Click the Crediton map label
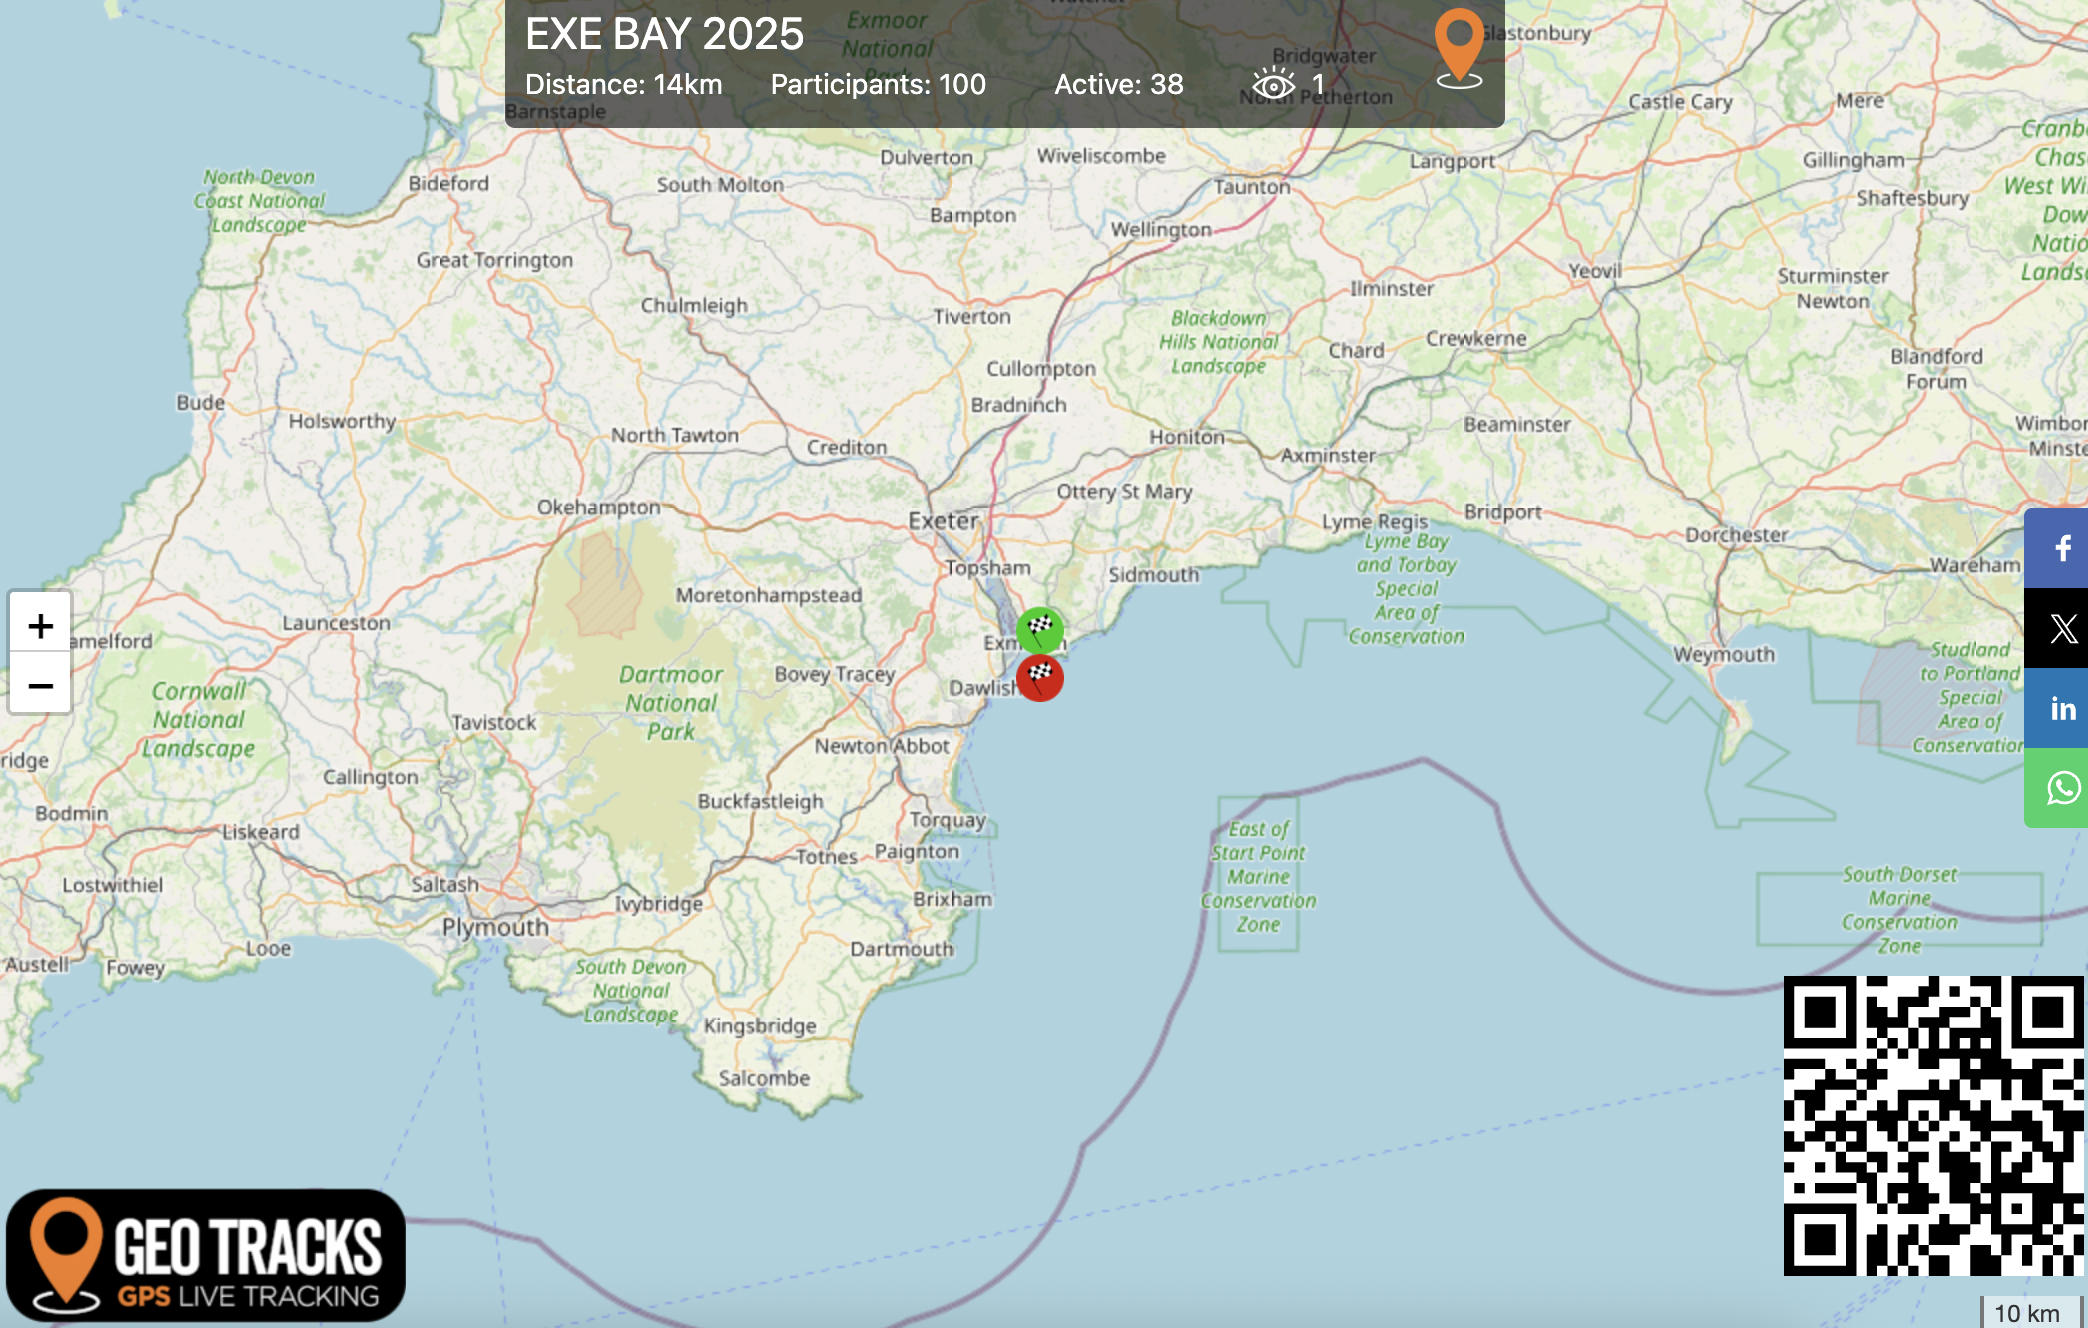Viewport: 2088px width, 1328px height. (x=847, y=448)
